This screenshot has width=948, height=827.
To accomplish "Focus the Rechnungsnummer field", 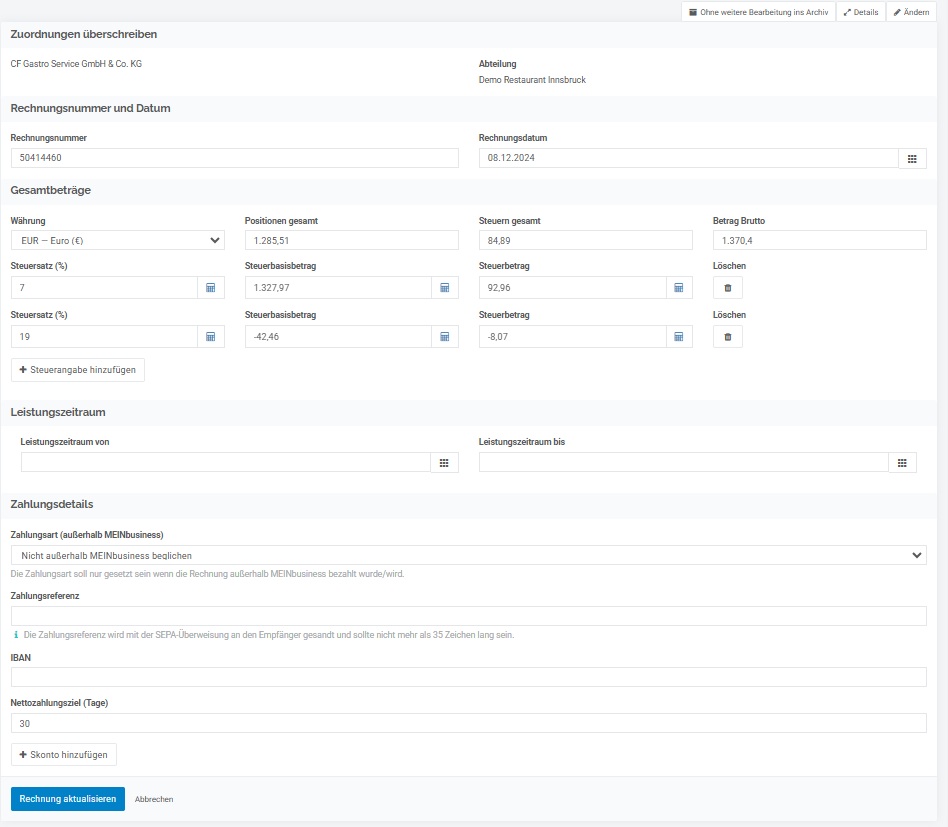I will point(235,158).
